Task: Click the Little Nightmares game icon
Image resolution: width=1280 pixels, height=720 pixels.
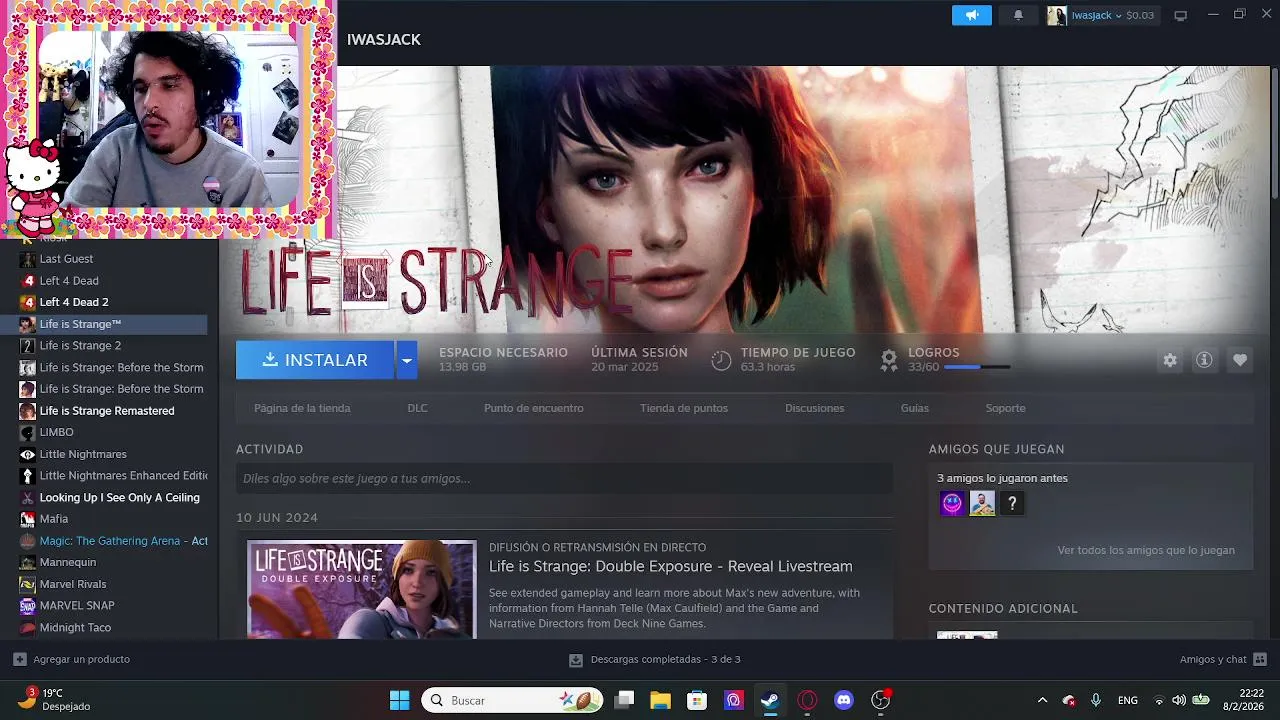Action: point(28,454)
